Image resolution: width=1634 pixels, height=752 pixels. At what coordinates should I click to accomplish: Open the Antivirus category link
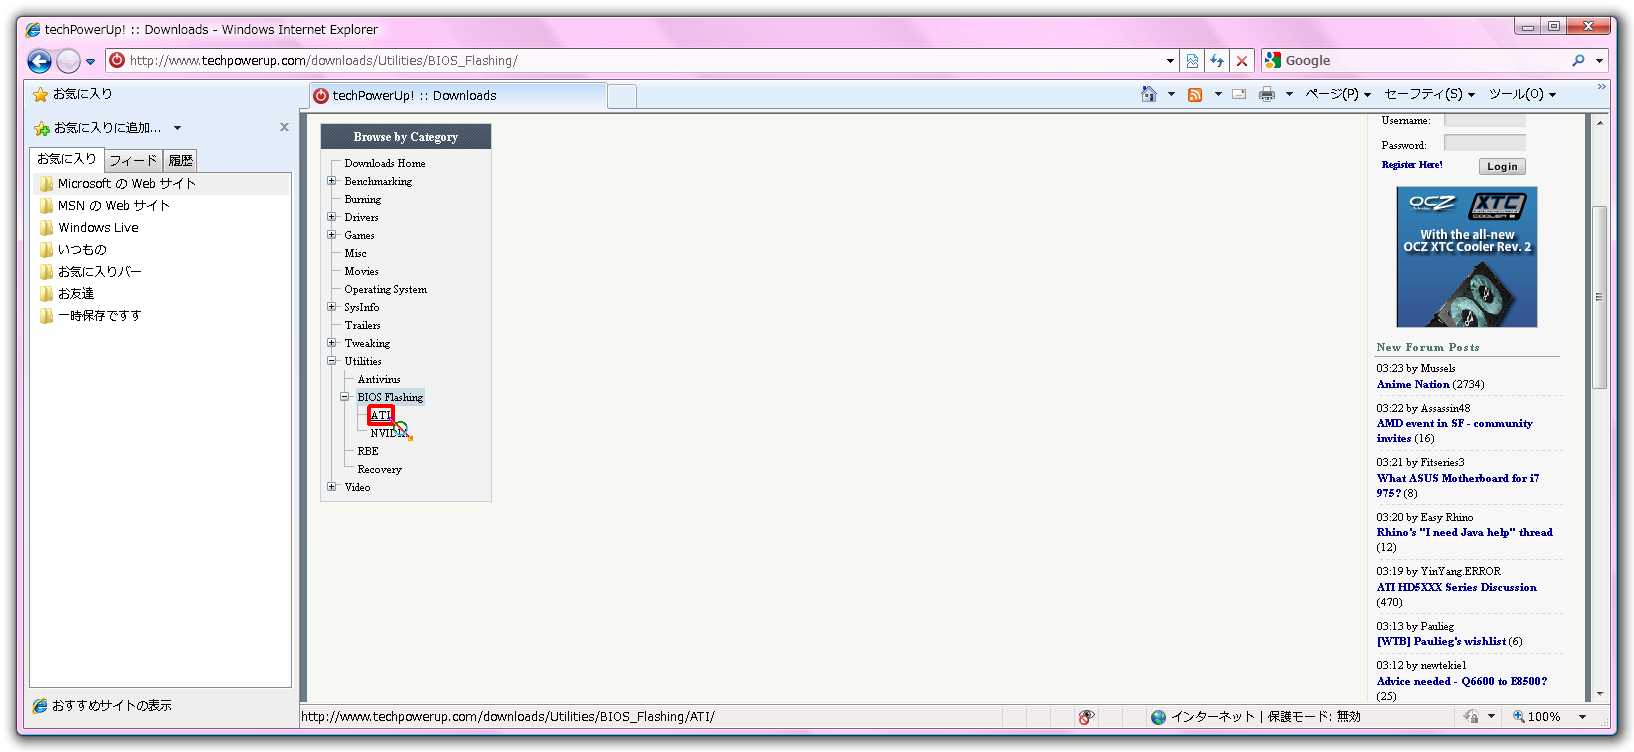tap(379, 380)
